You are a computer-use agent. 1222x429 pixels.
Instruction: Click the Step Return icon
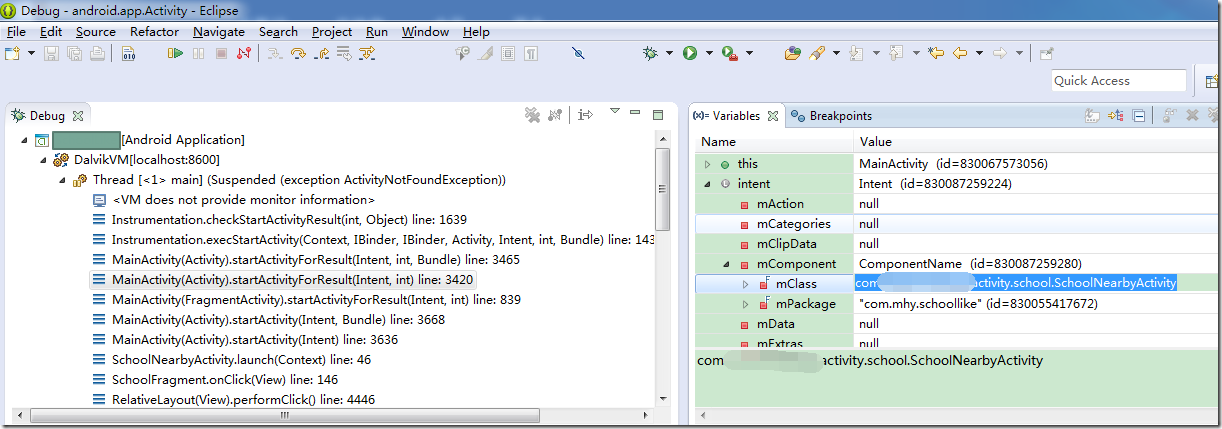point(320,53)
